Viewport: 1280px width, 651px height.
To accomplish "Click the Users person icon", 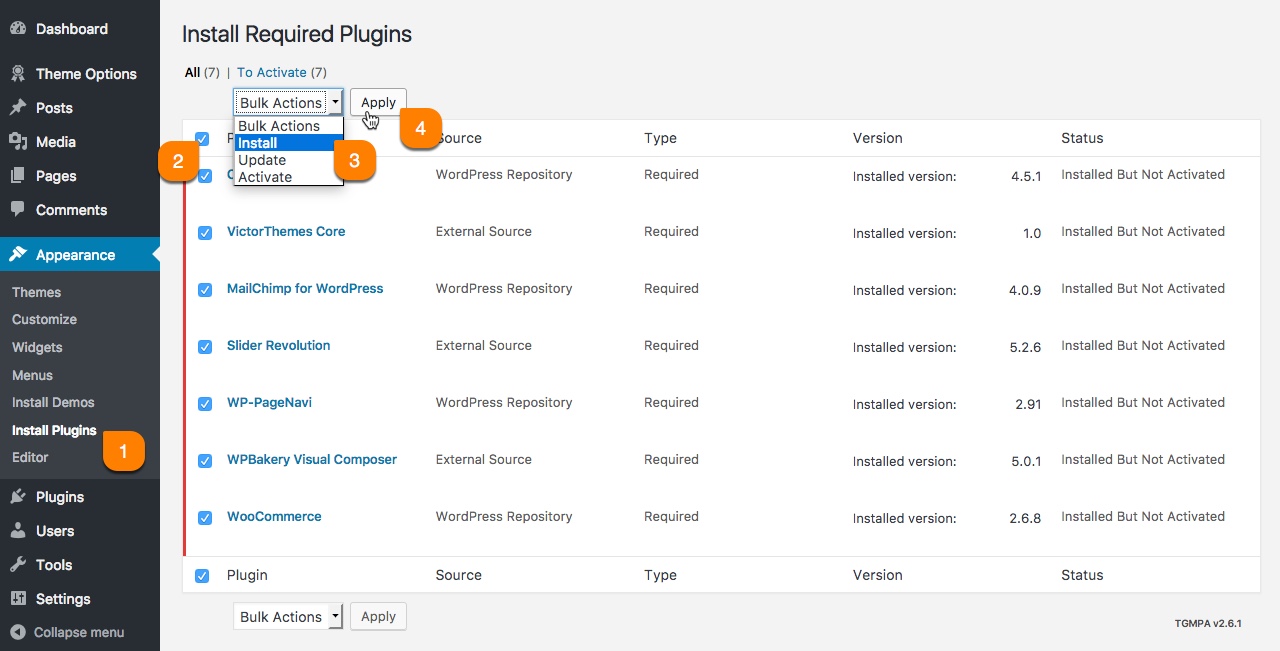I will pos(21,530).
